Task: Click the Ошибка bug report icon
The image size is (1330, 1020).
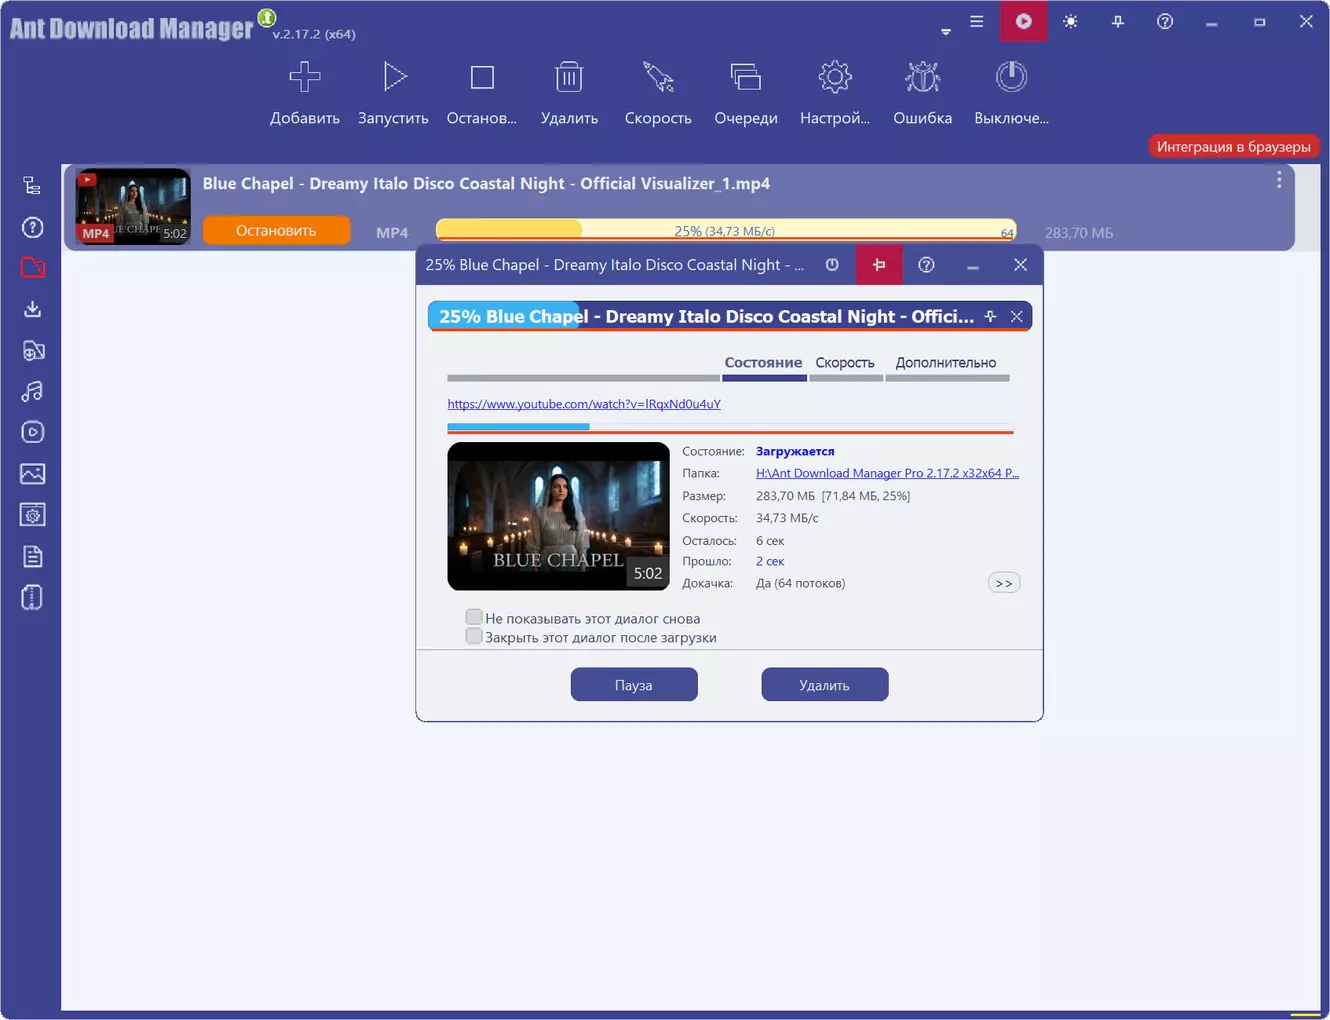Action: tap(923, 77)
